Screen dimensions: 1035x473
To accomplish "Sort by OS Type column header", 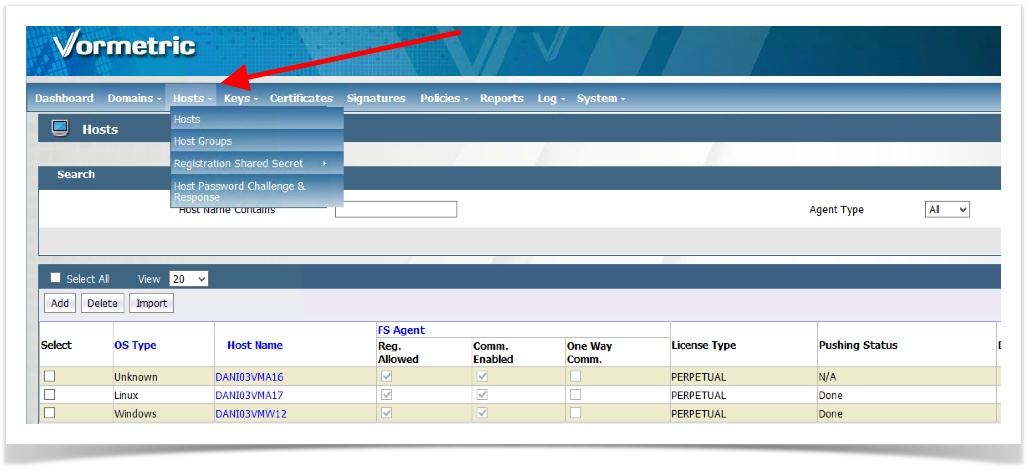I will click(x=135, y=345).
